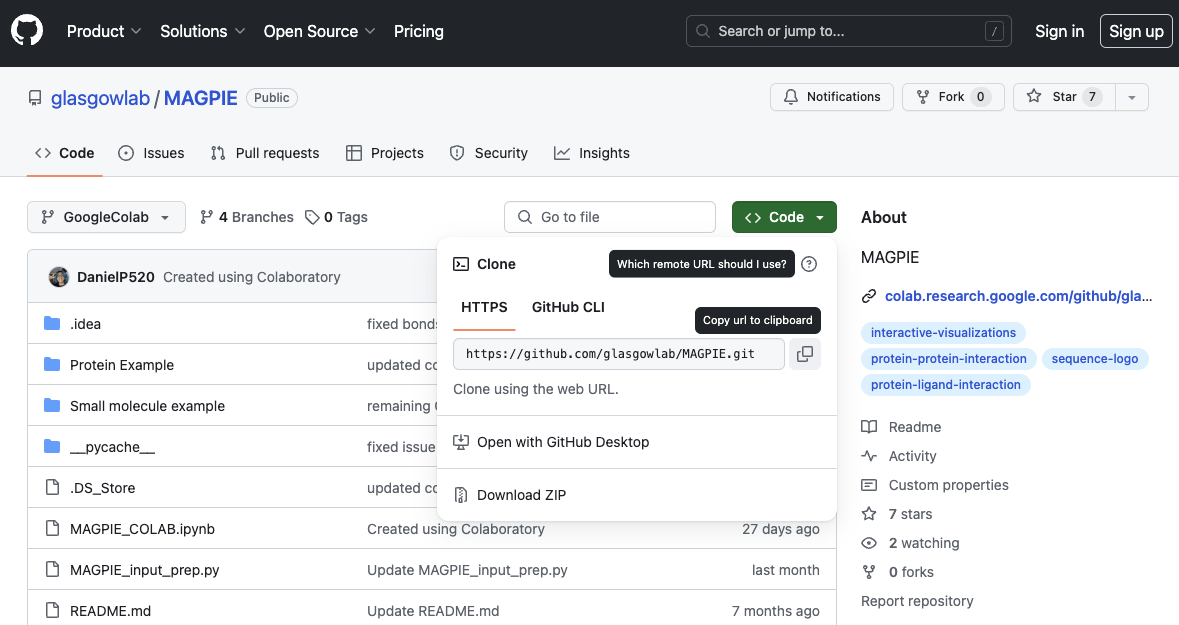This screenshot has width=1179, height=625.
Task: Expand the Open Source menu
Action: (x=320, y=31)
